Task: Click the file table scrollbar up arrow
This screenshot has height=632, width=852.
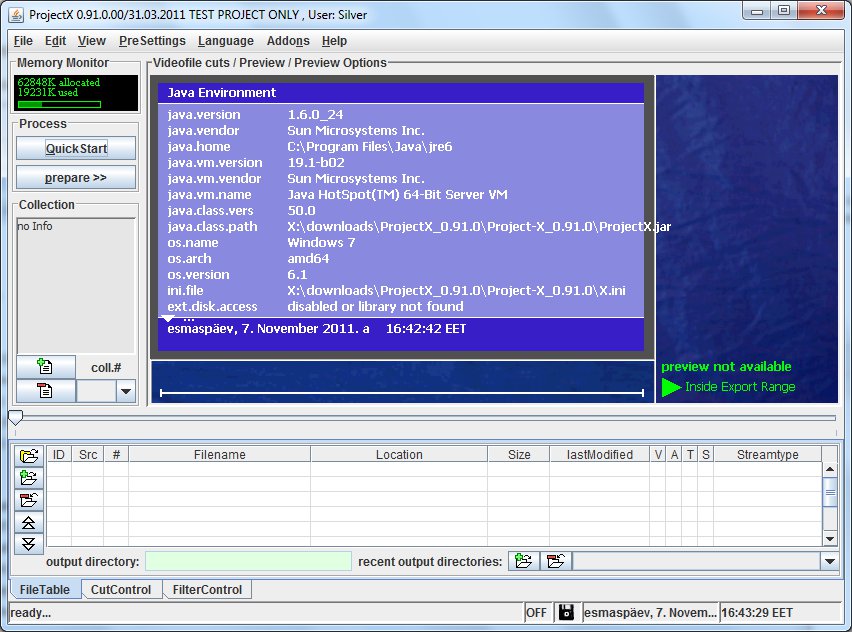Action: coord(830,469)
